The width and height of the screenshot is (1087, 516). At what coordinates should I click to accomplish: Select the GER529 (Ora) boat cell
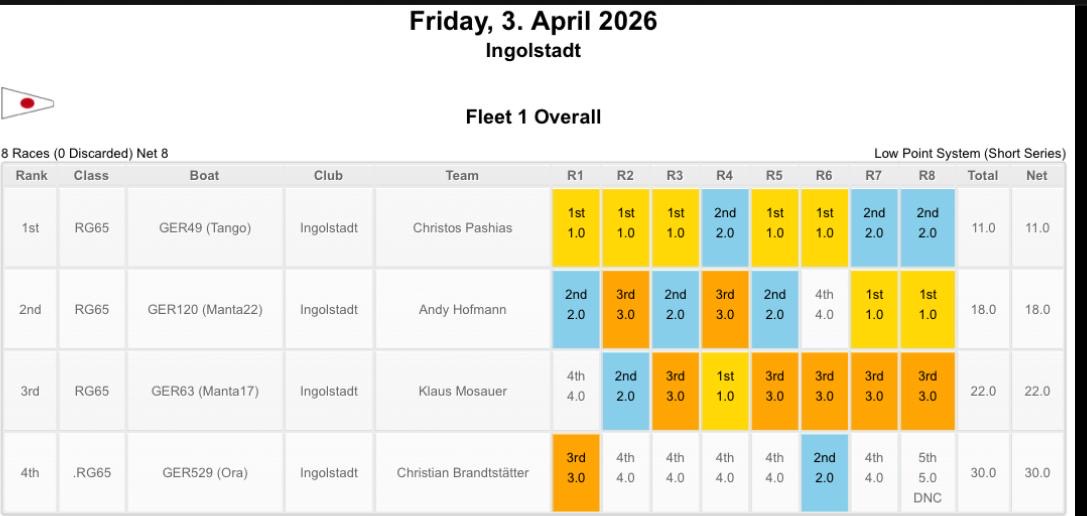pyautogui.click(x=205, y=473)
